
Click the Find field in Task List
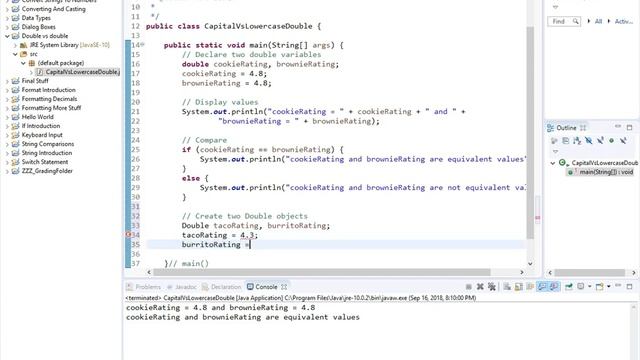(x=563, y=21)
